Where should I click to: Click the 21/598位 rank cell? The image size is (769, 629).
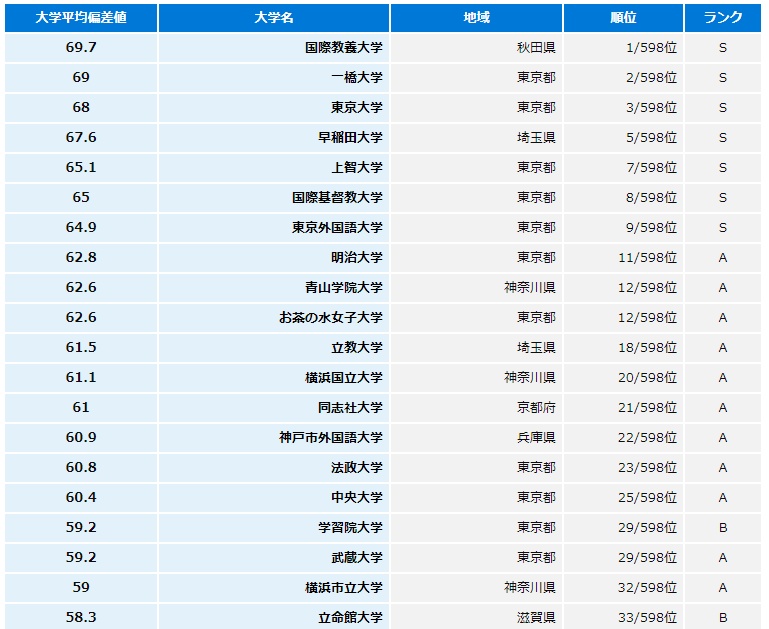pos(623,407)
